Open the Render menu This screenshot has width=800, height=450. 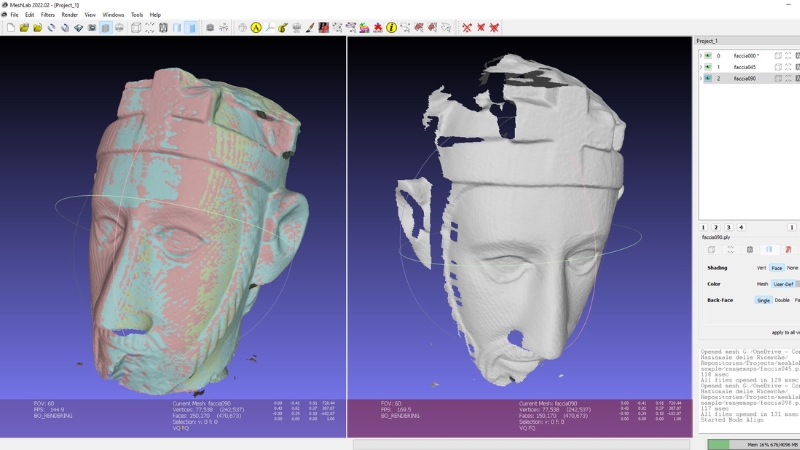(70, 15)
